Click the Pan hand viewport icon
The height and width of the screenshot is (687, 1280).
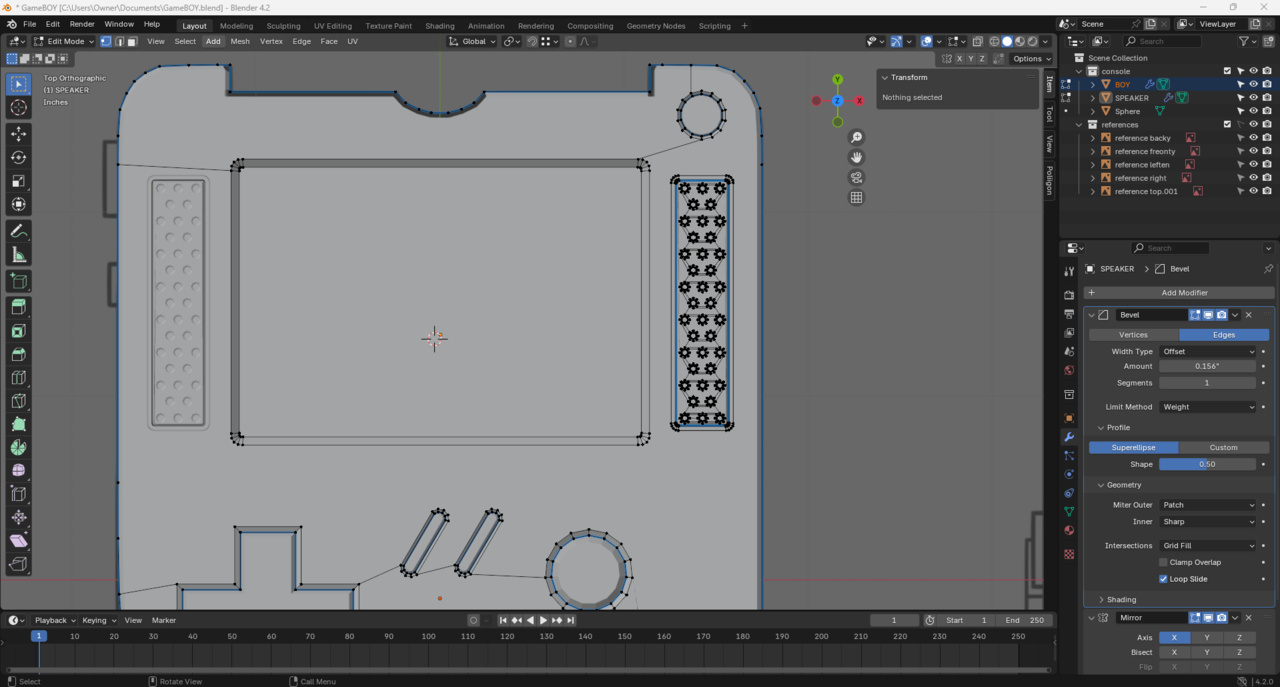[856, 158]
